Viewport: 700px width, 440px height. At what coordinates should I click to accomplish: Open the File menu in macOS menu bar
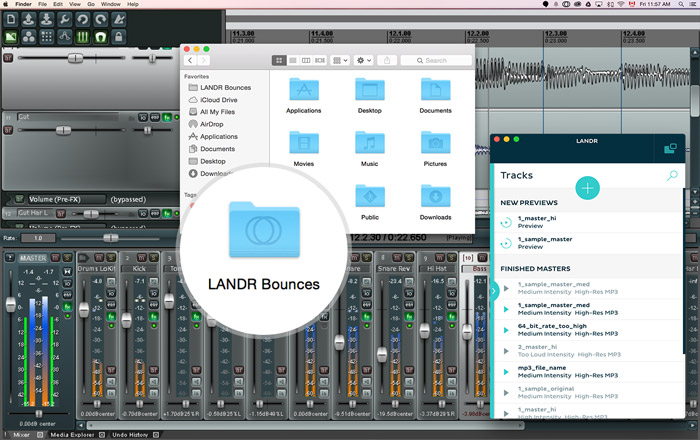coord(42,4)
